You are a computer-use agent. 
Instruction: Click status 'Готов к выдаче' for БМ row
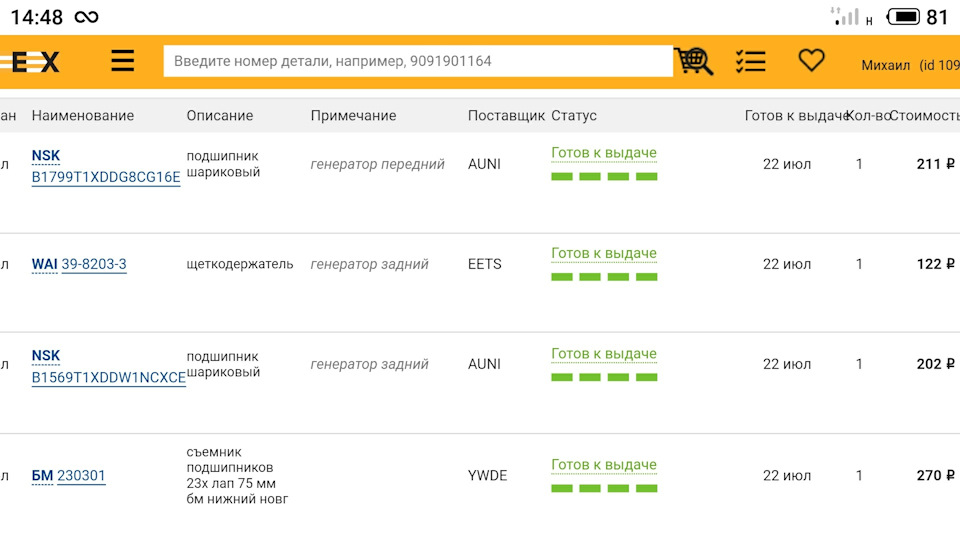603,465
